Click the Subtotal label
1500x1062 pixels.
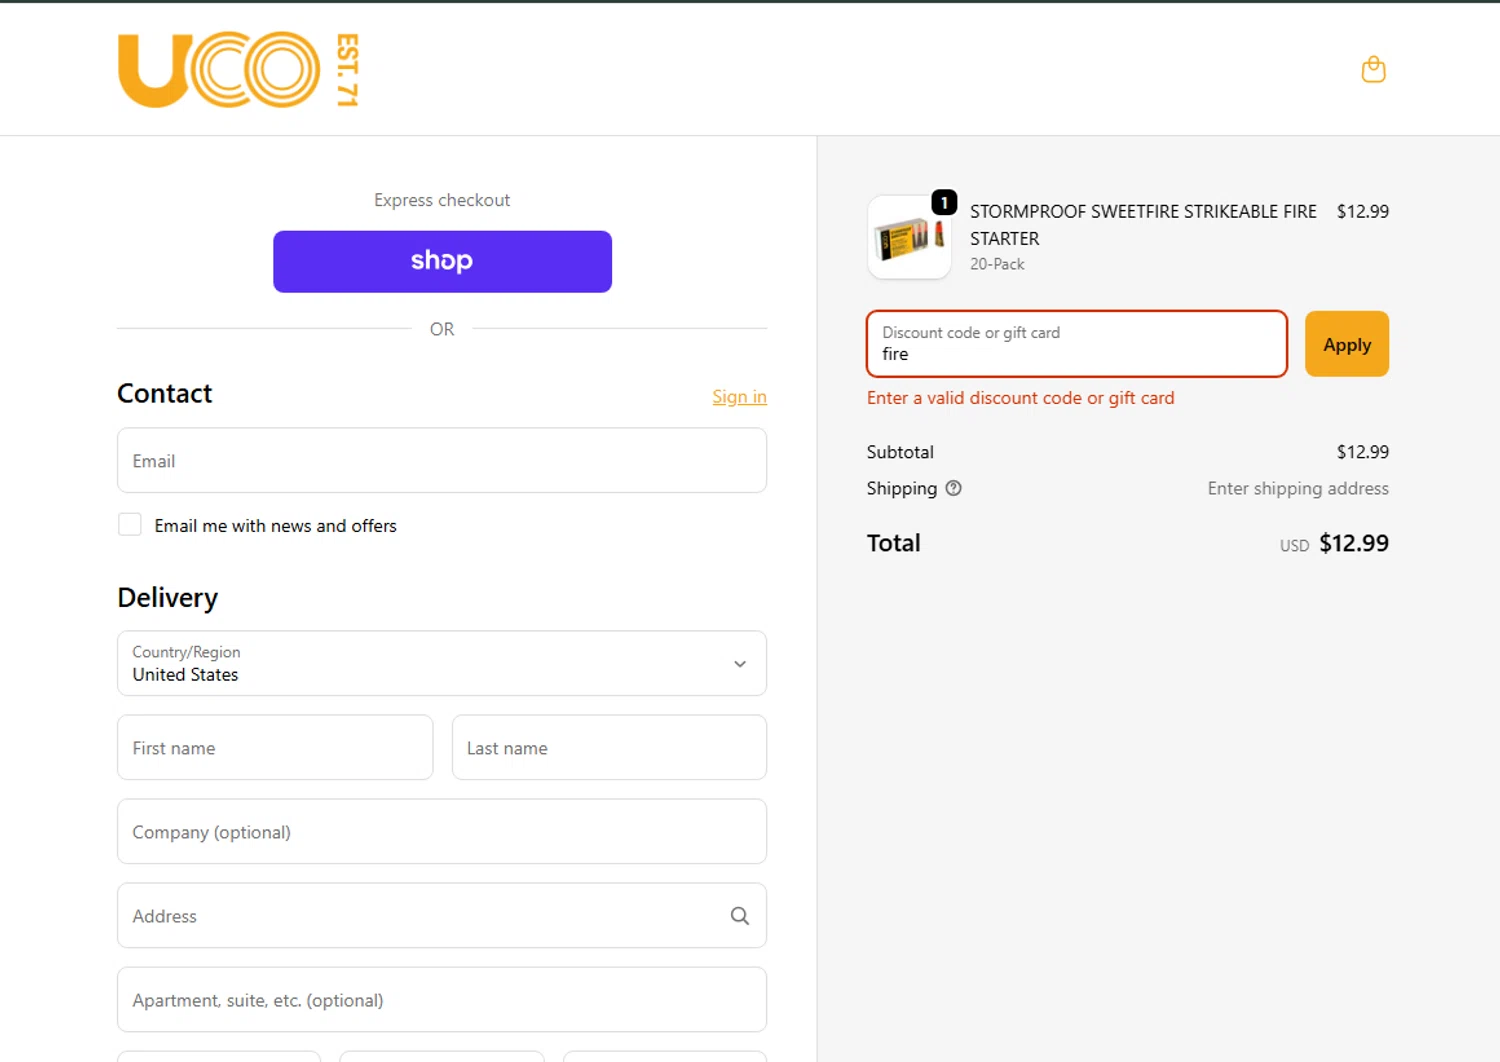(x=900, y=452)
